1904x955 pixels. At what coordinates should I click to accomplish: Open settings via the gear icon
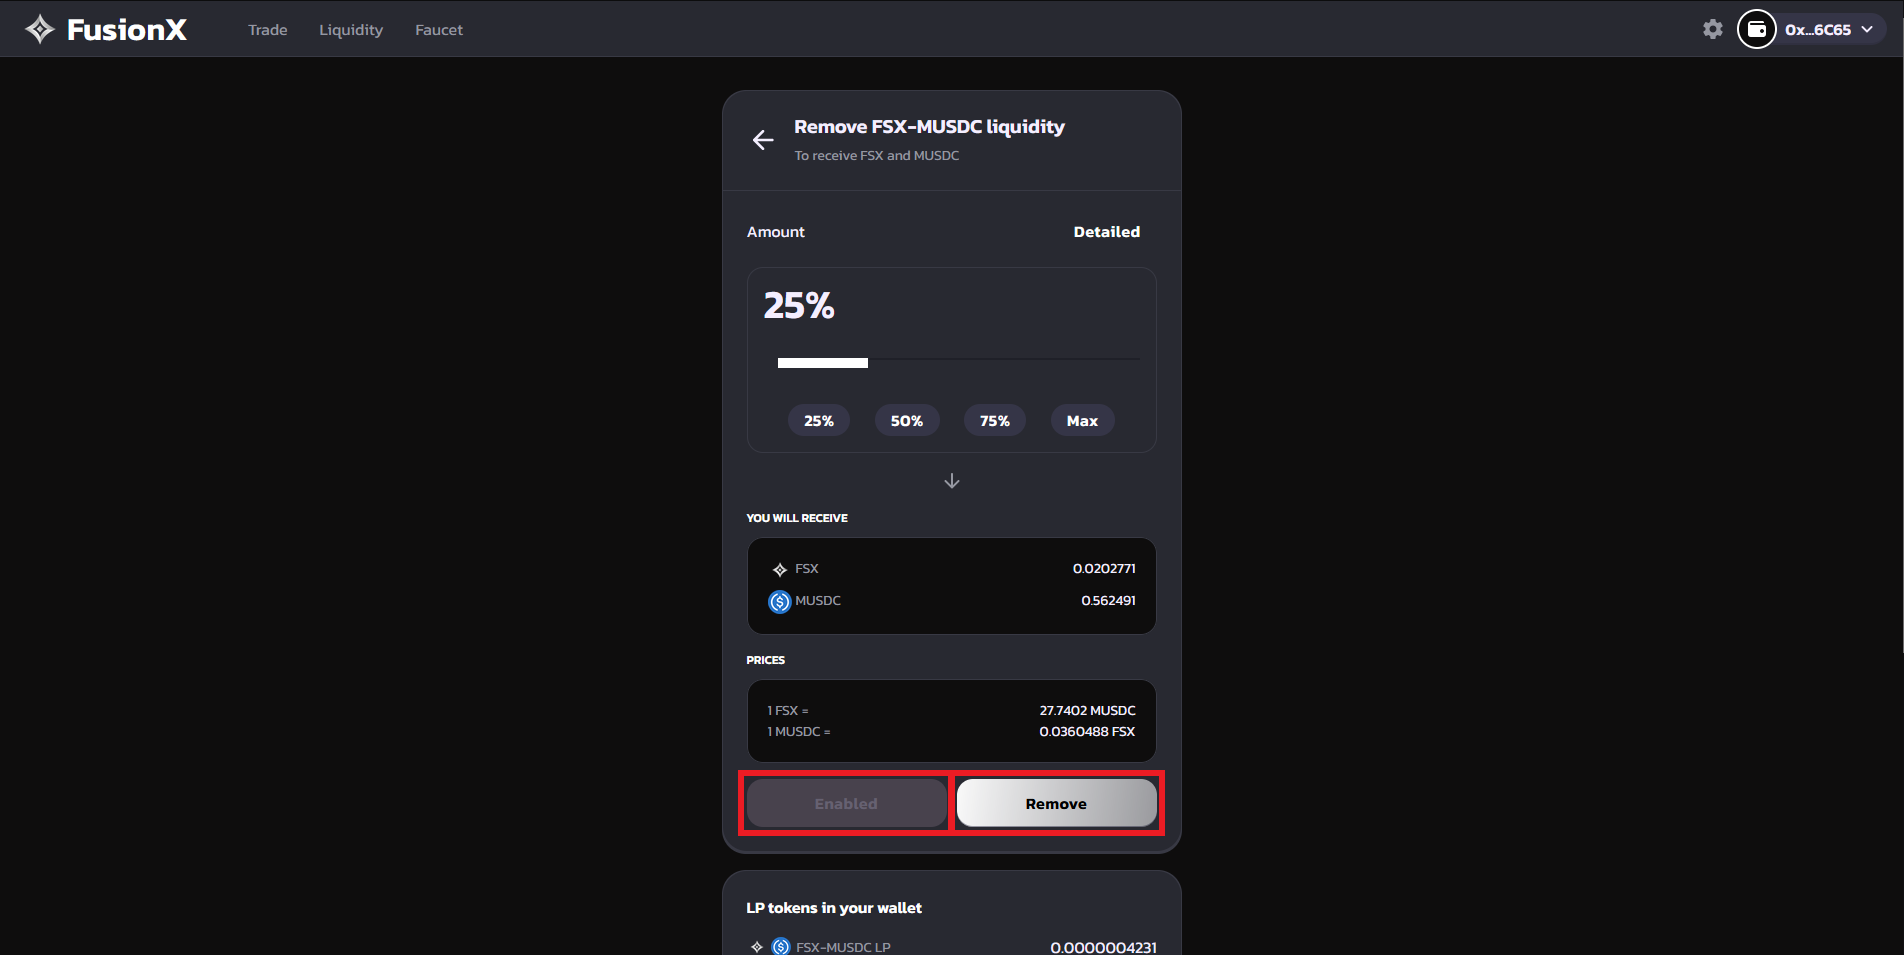[x=1713, y=30]
